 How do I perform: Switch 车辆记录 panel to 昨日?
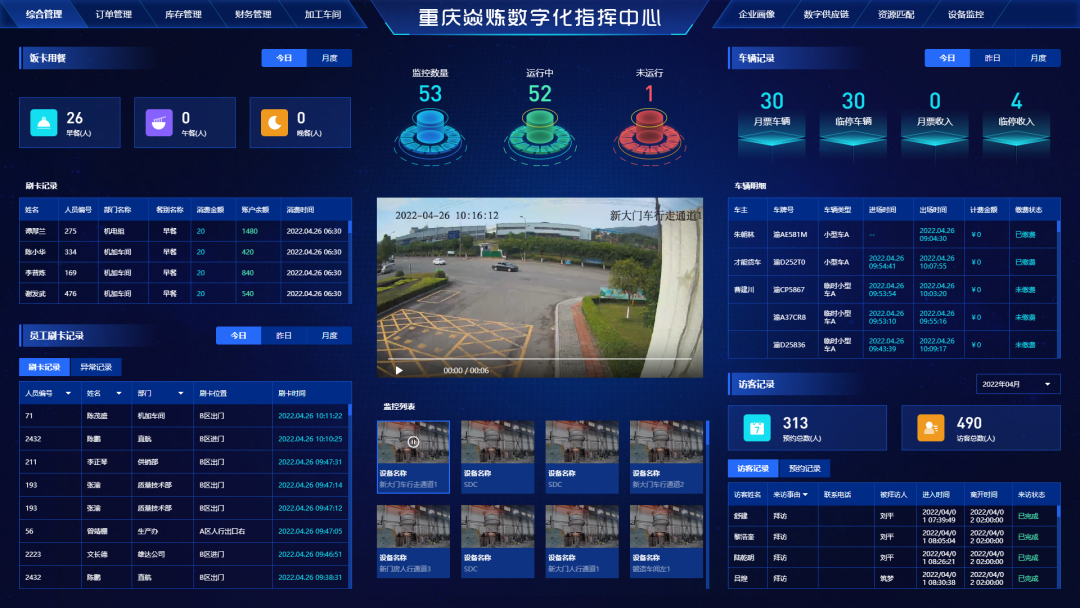(992, 58)
